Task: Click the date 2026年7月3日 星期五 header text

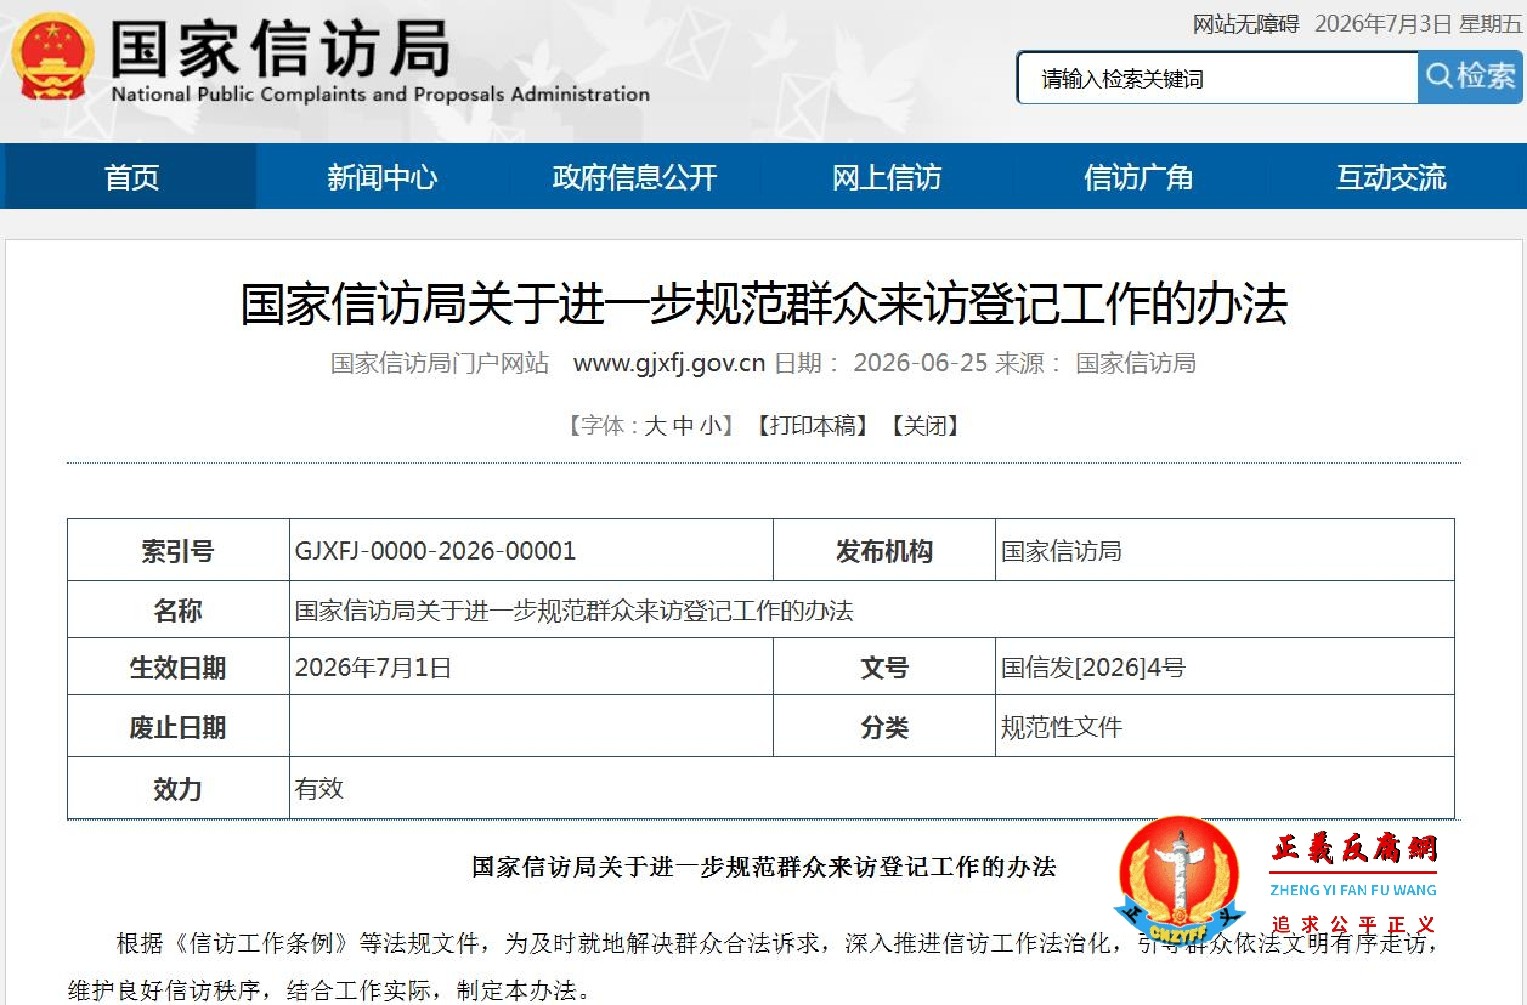Action: pos(1418,24)
